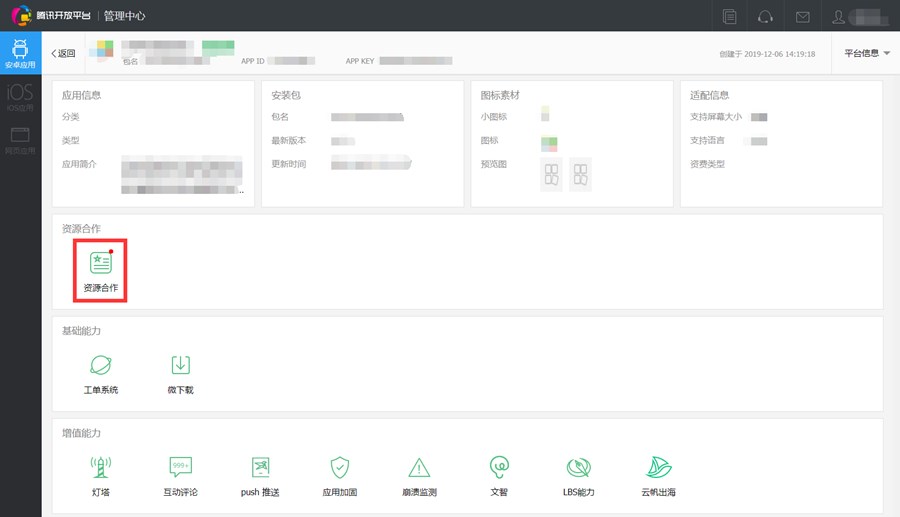
Task: Select the 安卓应用 Android apps sidebar tab
Action: [20, 53]
